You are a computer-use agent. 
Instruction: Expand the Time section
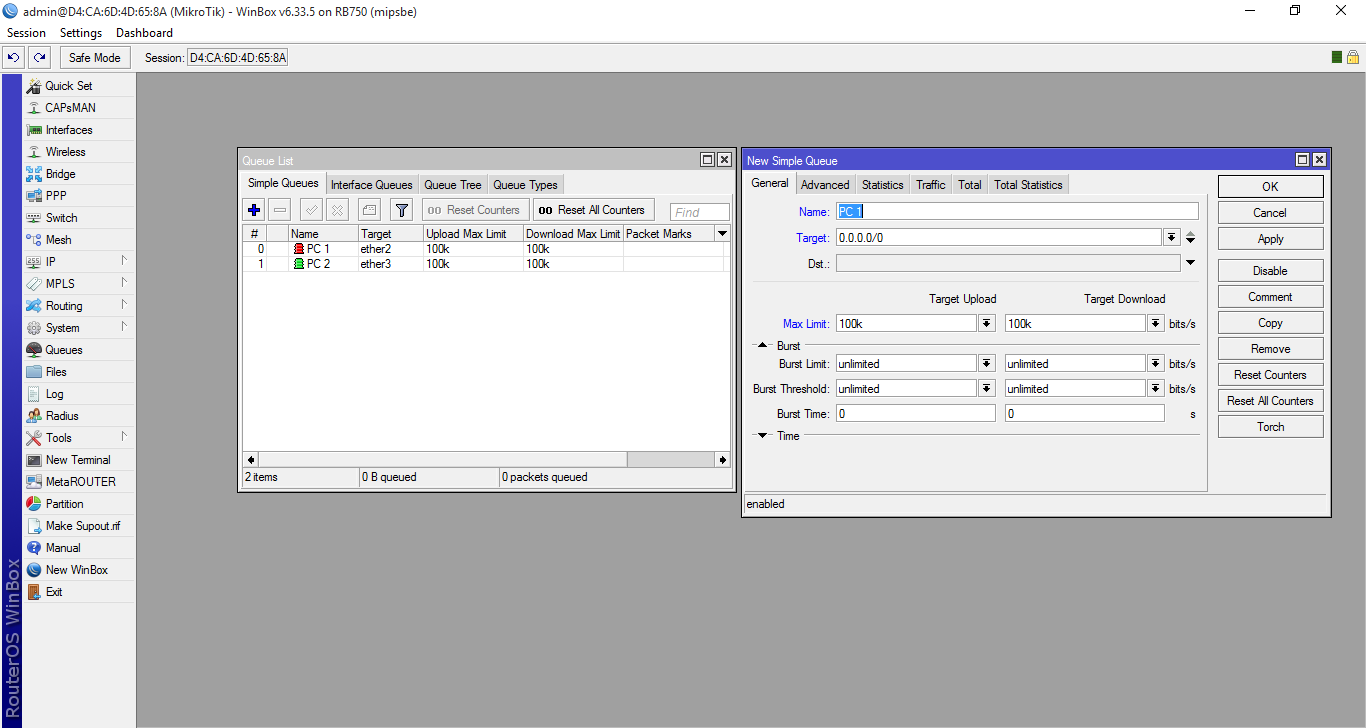pos(762,436)
